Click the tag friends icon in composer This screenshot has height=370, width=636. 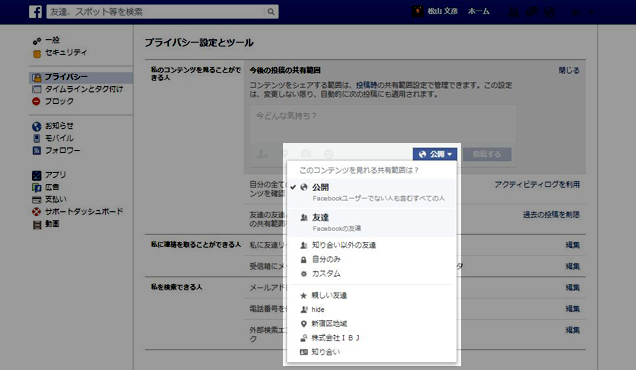(262, 154)
